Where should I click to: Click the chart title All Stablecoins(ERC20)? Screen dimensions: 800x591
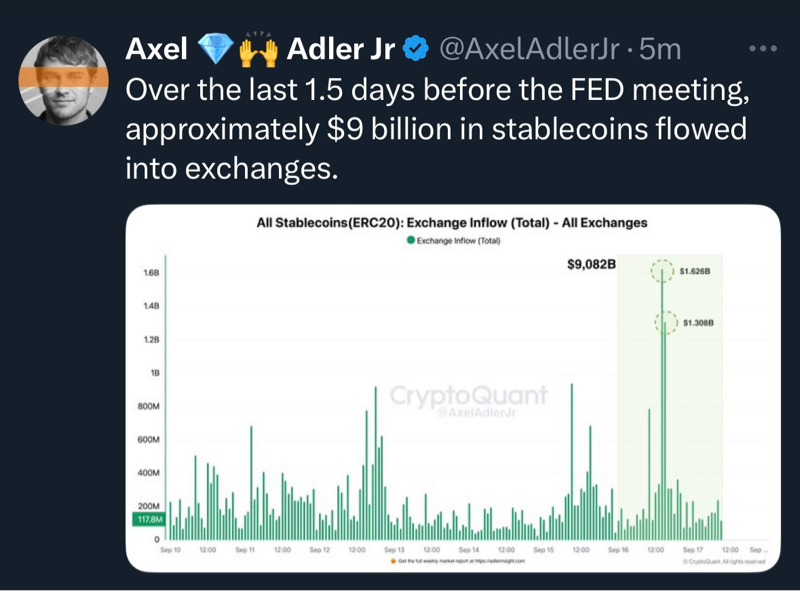(452, 223)
